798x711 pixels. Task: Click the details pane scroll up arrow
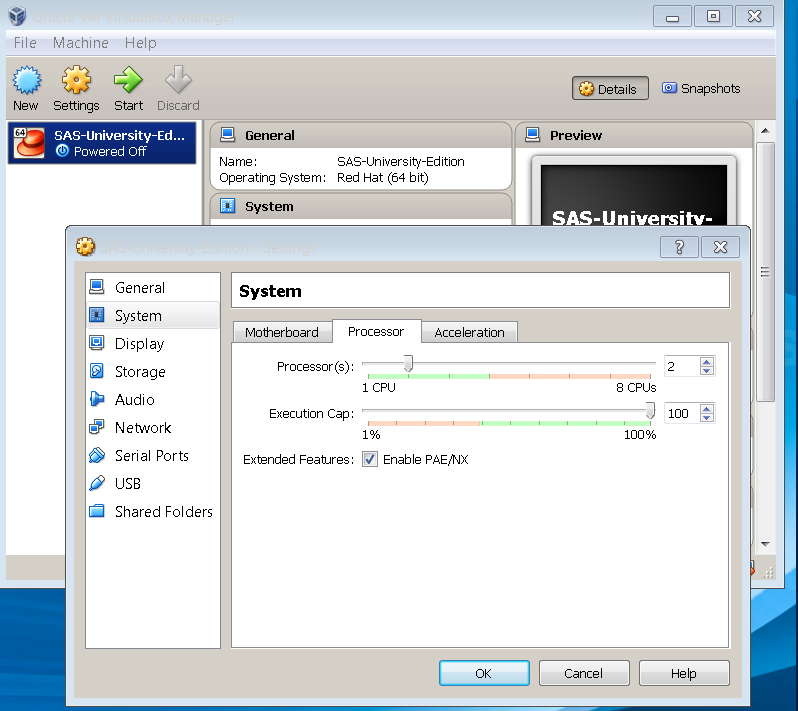point(765,131)
